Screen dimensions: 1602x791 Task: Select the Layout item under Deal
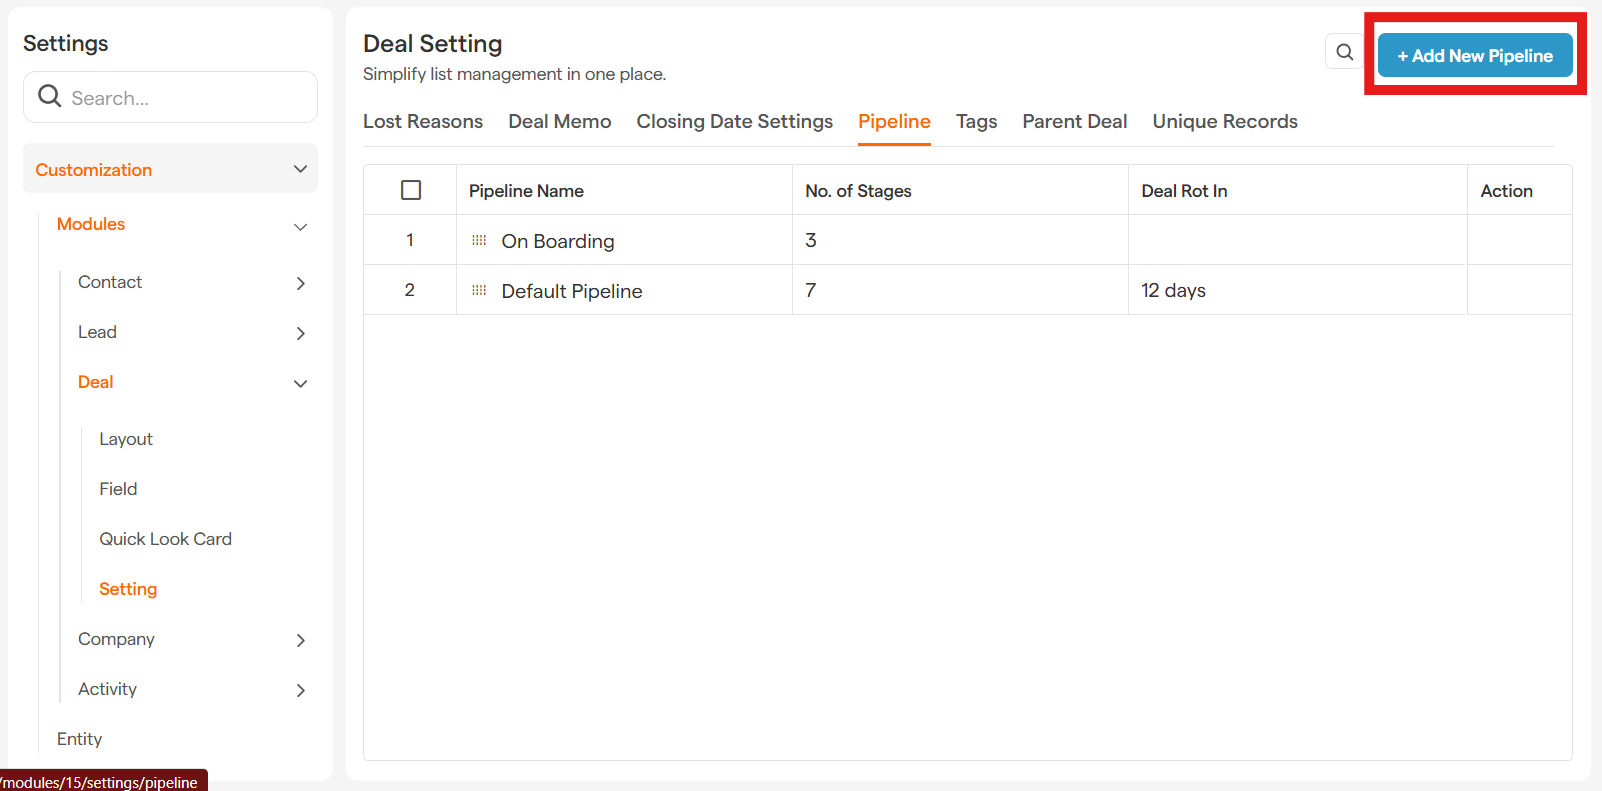[x=126, y=439]
